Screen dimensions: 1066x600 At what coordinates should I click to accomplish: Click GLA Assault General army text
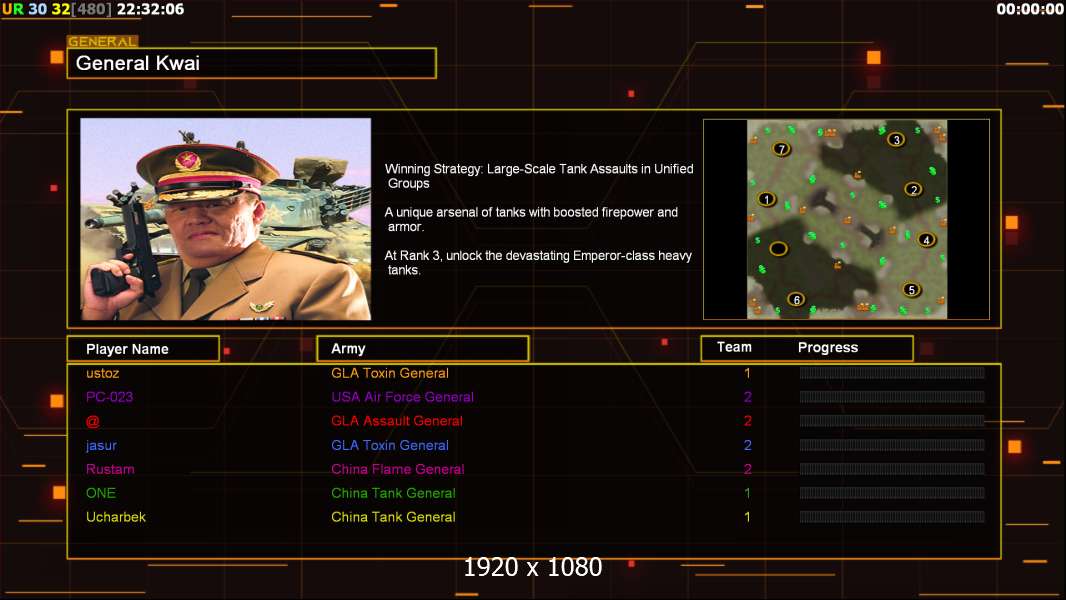397,421
